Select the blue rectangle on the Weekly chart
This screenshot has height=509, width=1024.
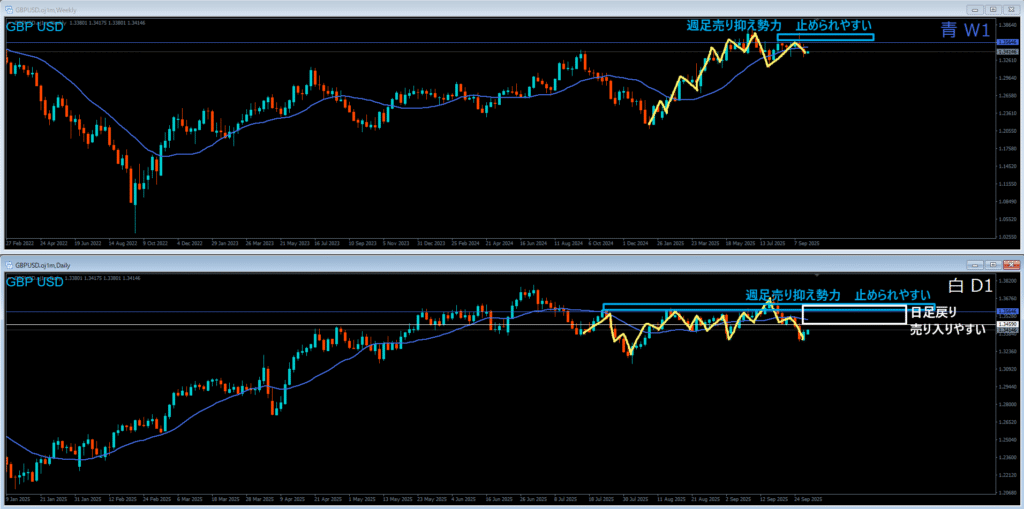[825, 37]
